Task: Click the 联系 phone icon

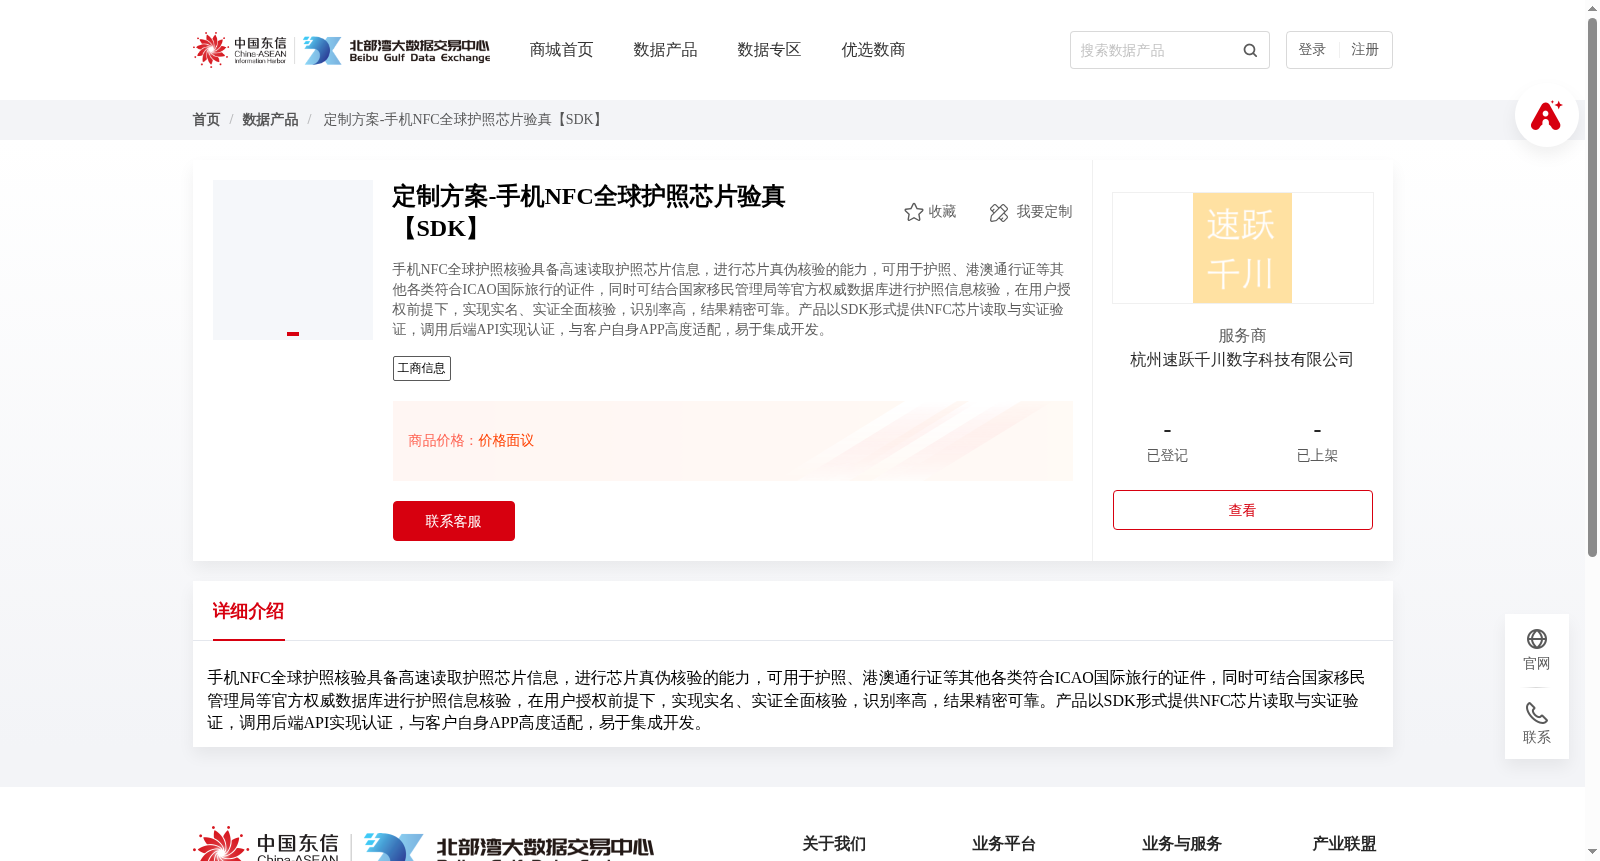Action: point(1537,713)
